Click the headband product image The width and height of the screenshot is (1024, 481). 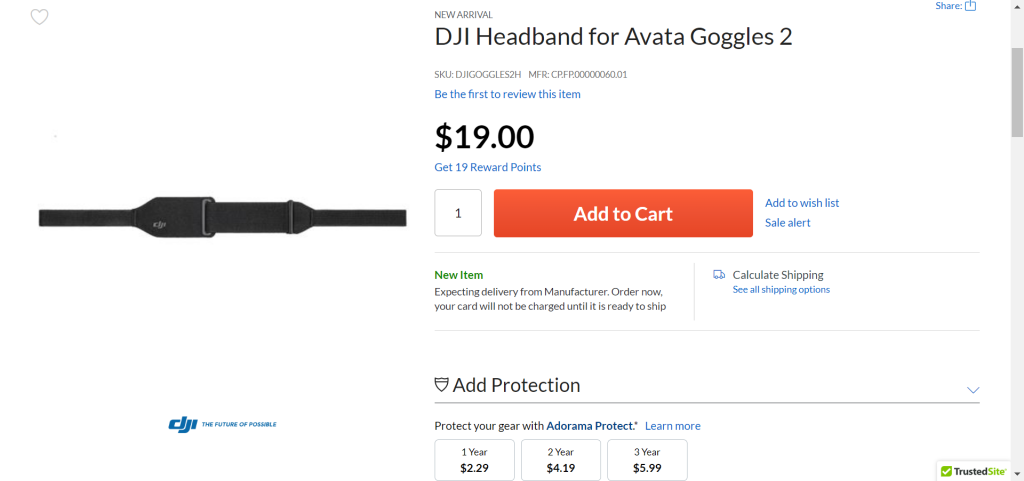pyautogui.click(x=222, y=218)
